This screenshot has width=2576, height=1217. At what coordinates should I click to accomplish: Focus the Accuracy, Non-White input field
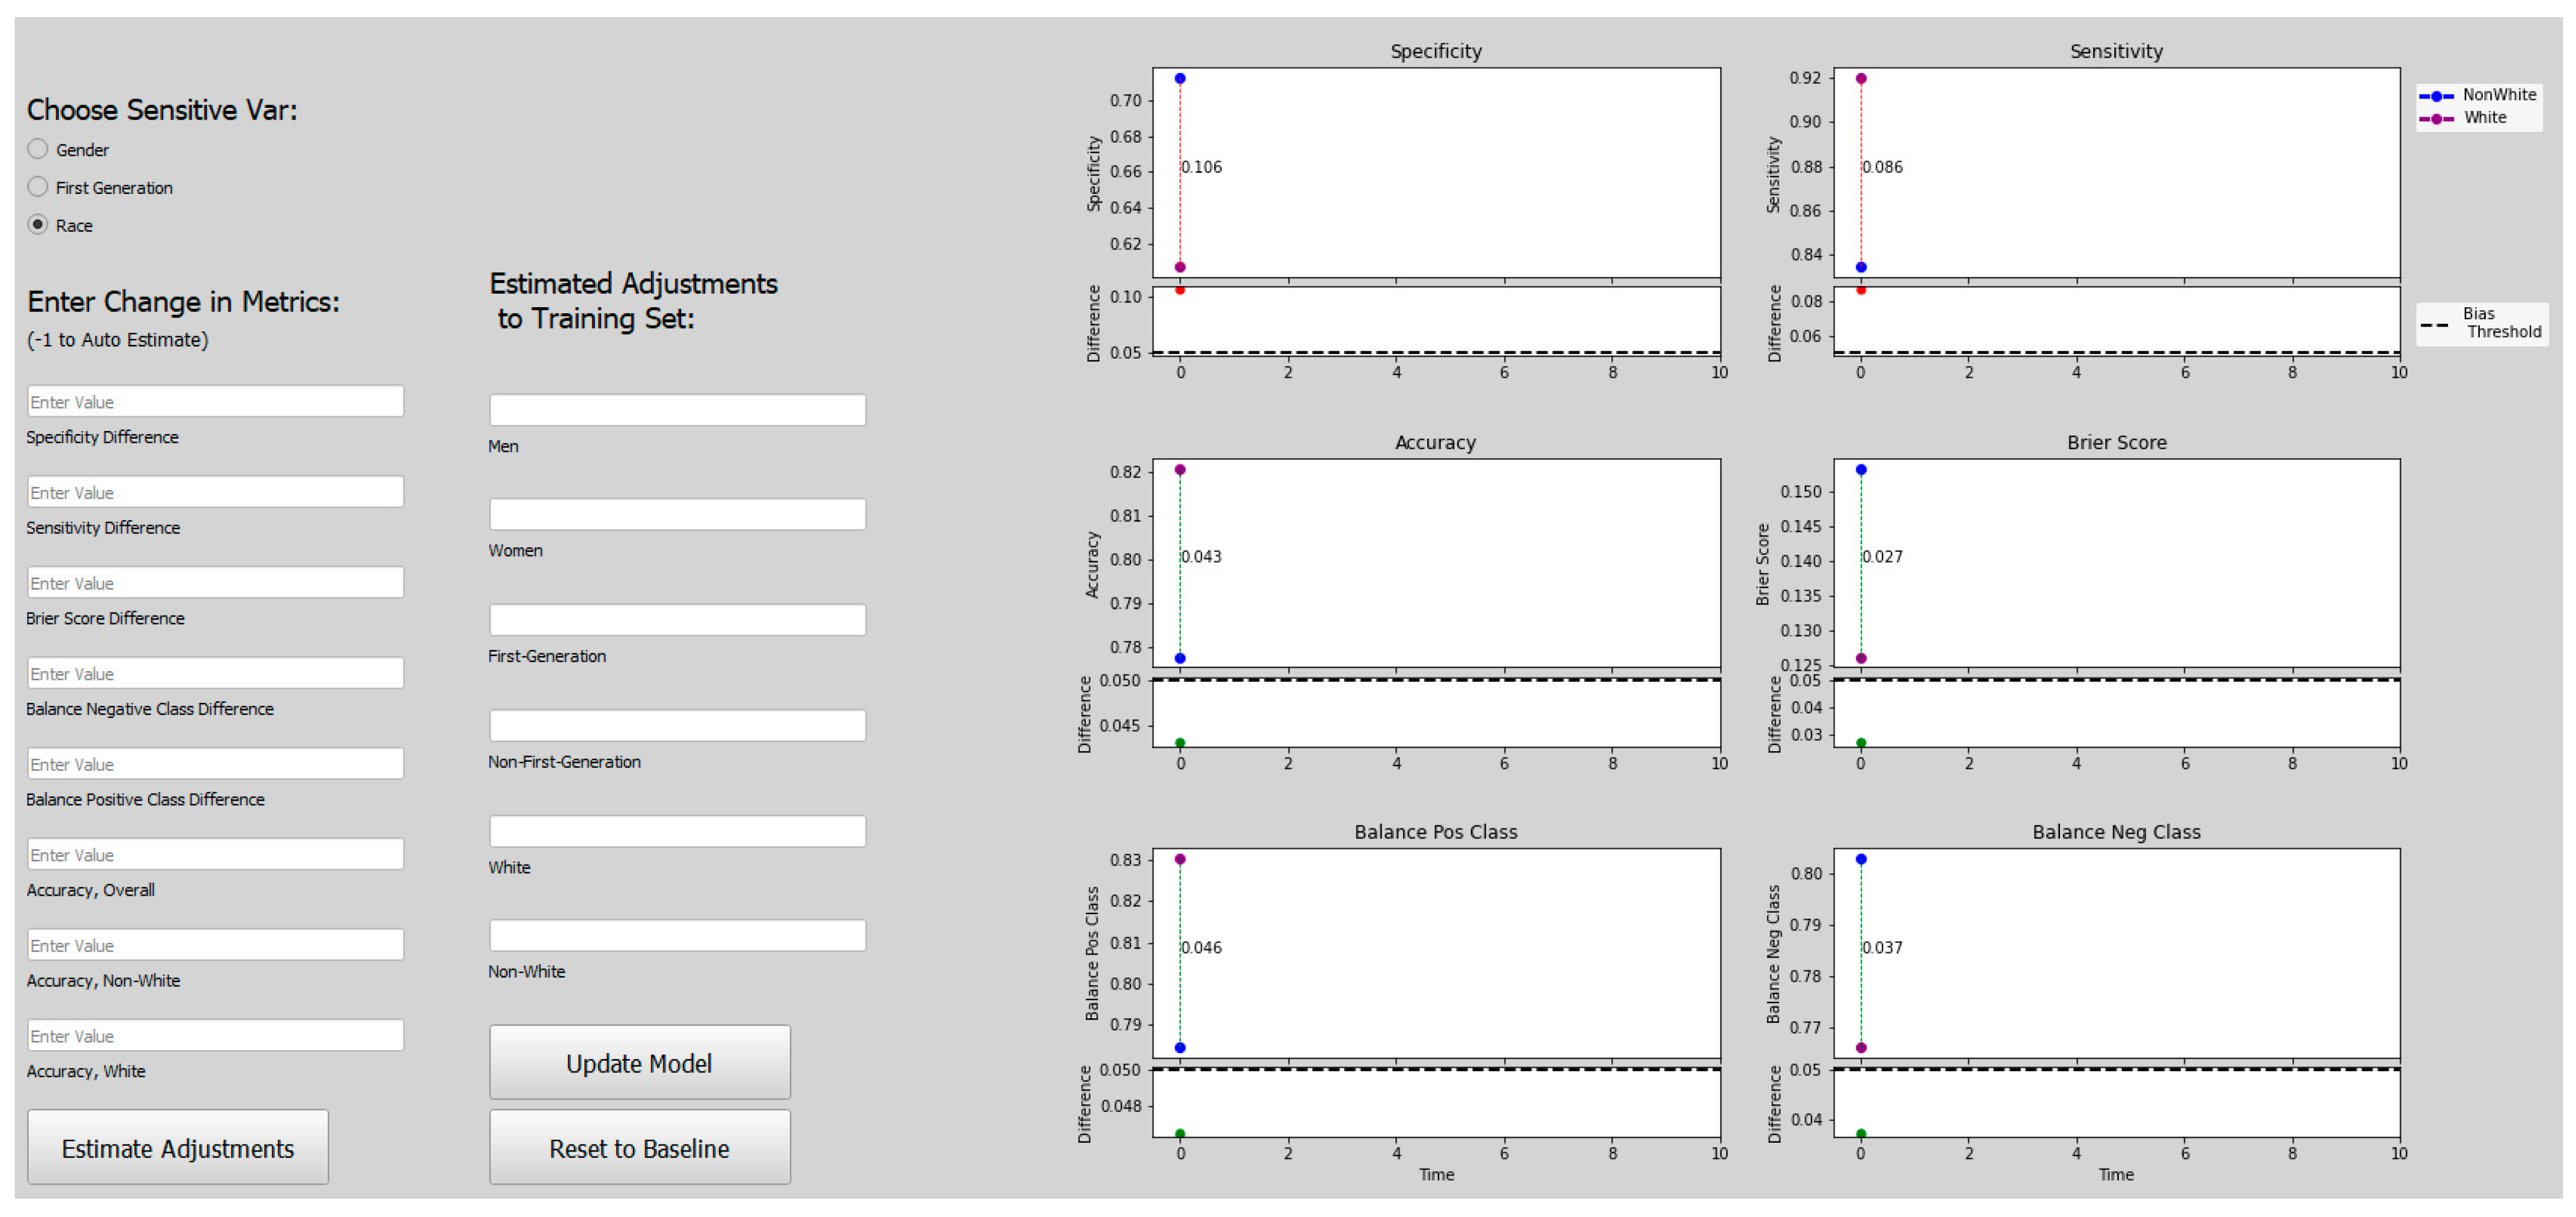[x=215, y=945]
